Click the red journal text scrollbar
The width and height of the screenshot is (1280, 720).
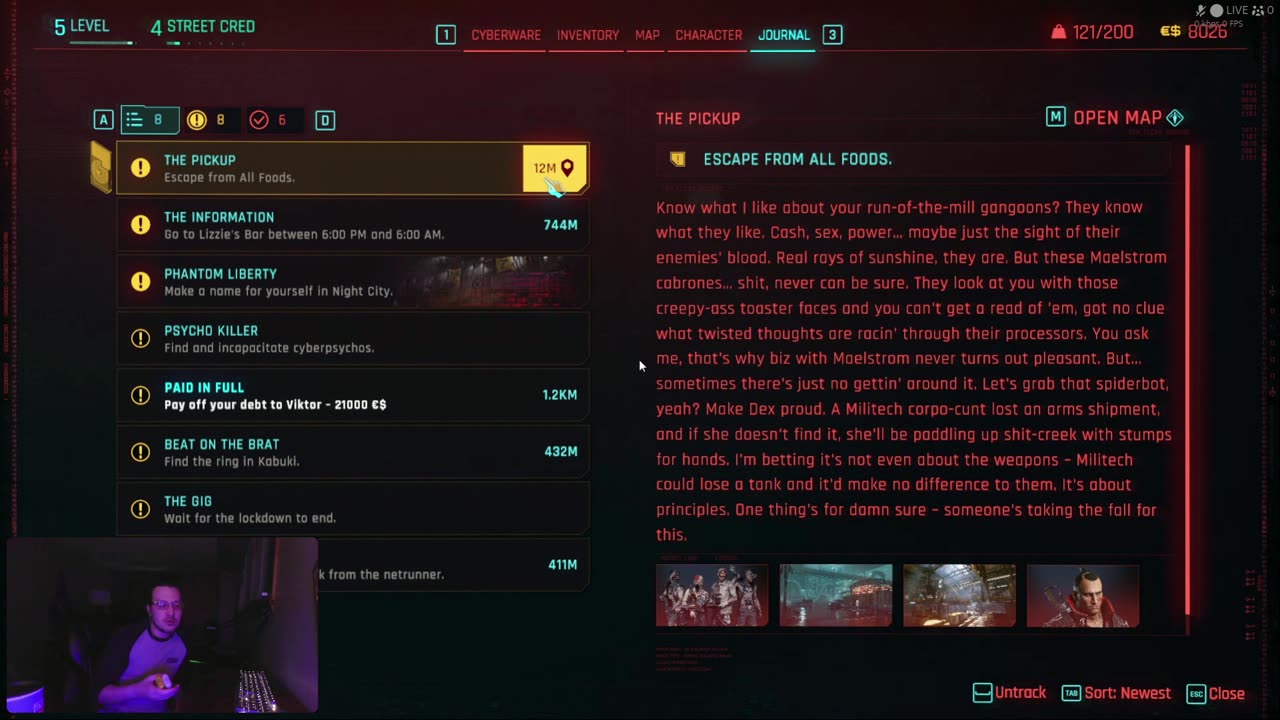pyautogui.click(x=1187, y=380)
